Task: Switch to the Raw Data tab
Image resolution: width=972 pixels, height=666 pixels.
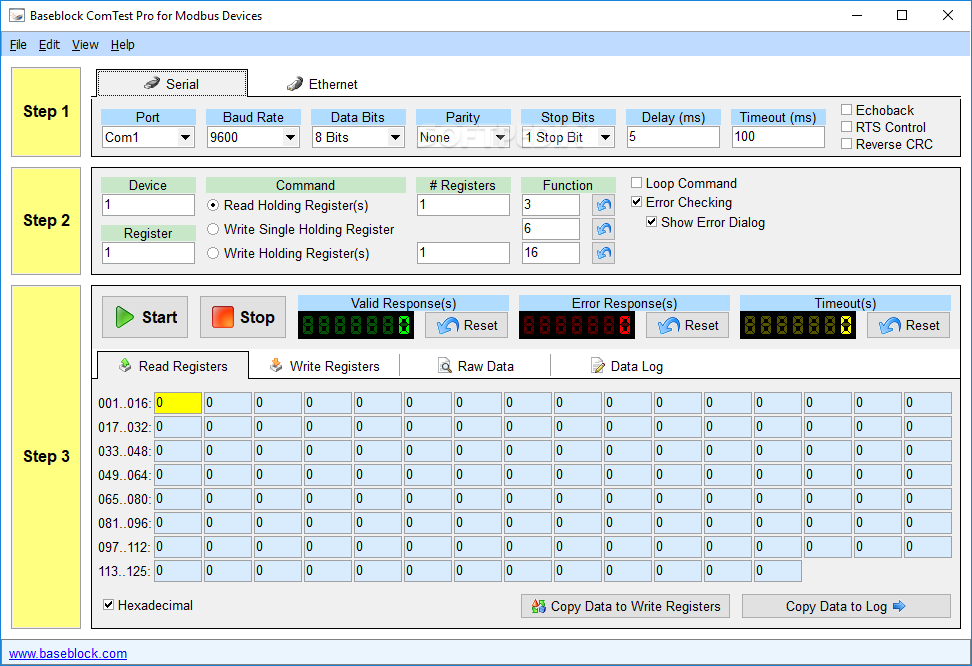Action: coord(475,366)
